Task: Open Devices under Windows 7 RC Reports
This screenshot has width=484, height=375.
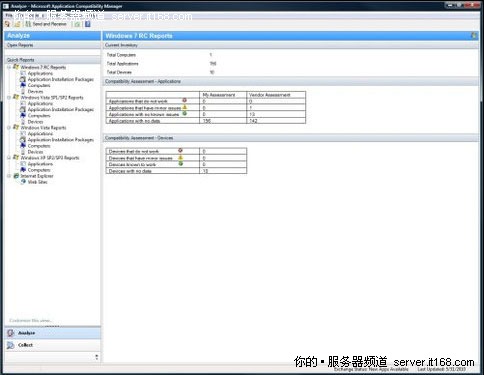Action: [35, 91]
